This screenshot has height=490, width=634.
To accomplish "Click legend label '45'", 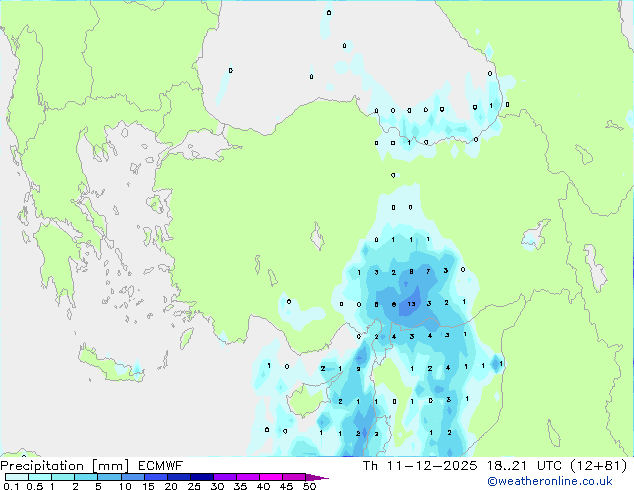I will click(286, 486).
